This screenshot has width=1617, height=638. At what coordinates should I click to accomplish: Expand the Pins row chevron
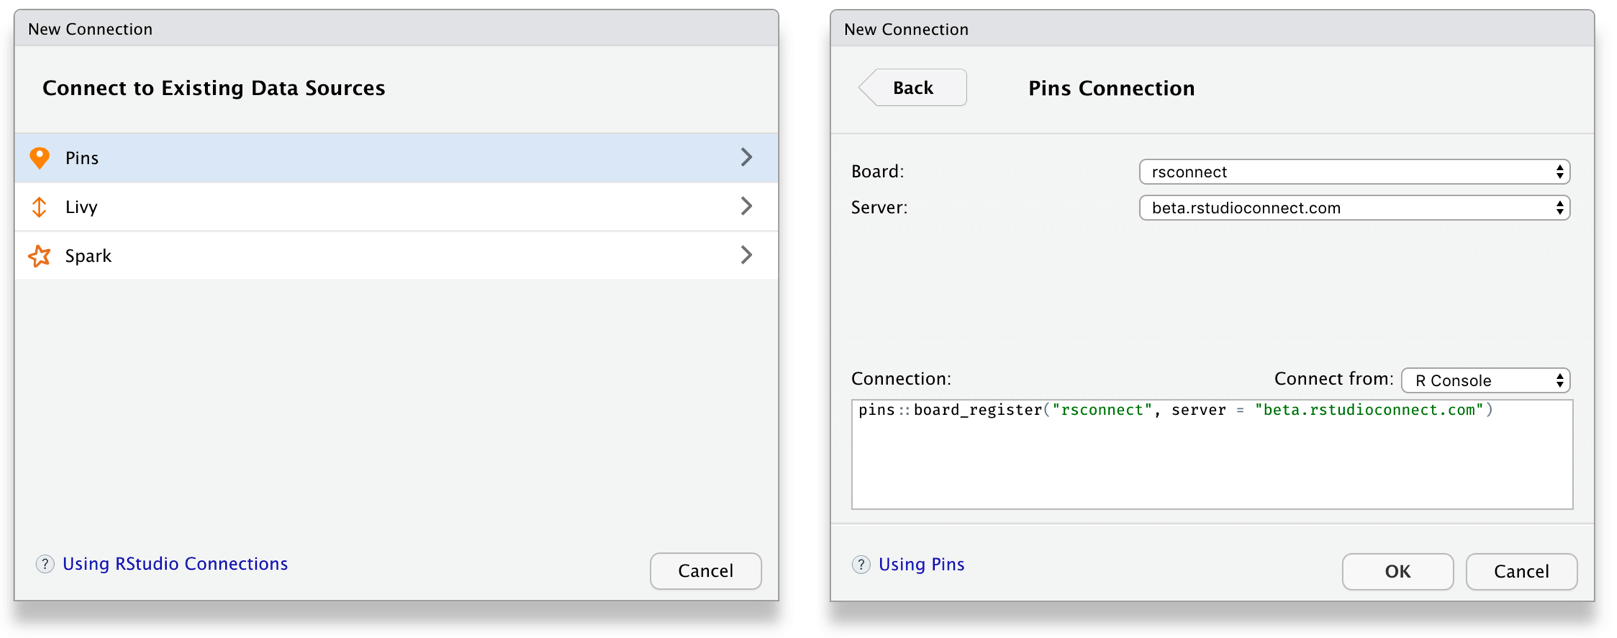point(746,157)
